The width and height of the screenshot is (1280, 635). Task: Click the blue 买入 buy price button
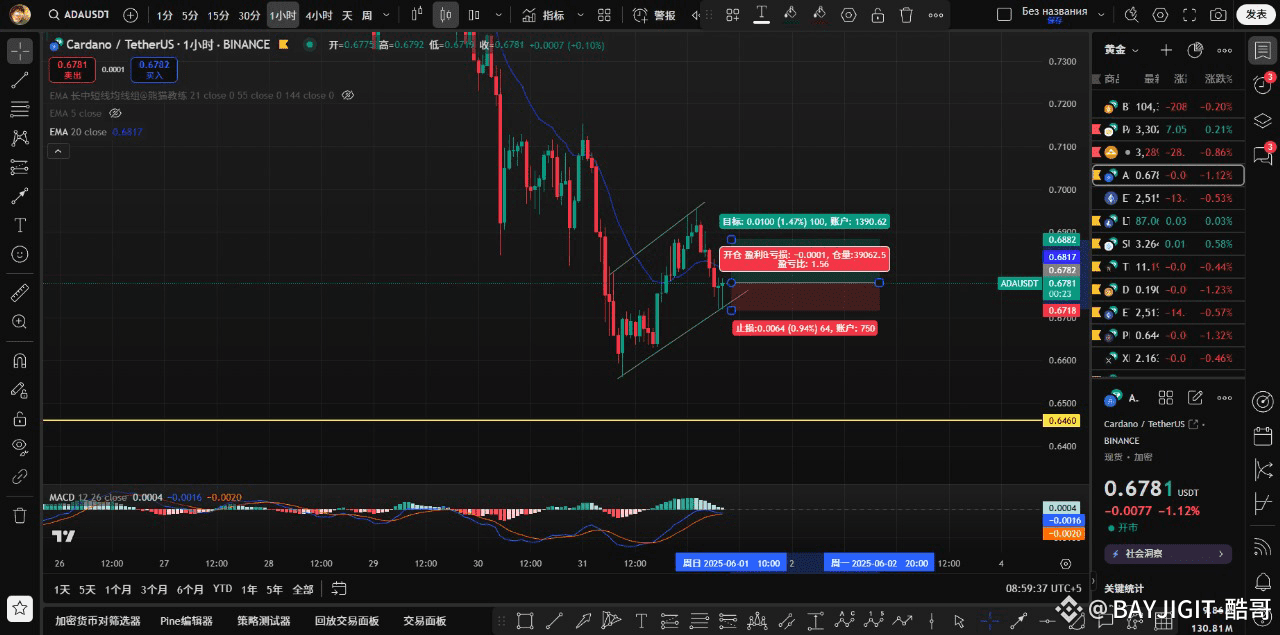(x=155, y=69)
